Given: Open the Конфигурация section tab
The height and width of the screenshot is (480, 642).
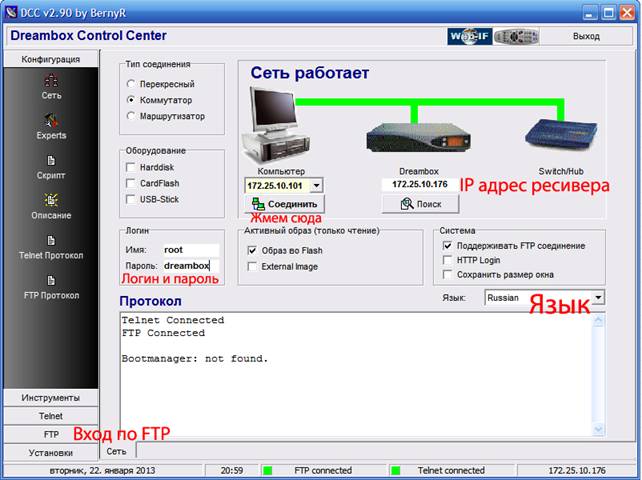Looking at the screenshot, I should (x=51, y=59).
